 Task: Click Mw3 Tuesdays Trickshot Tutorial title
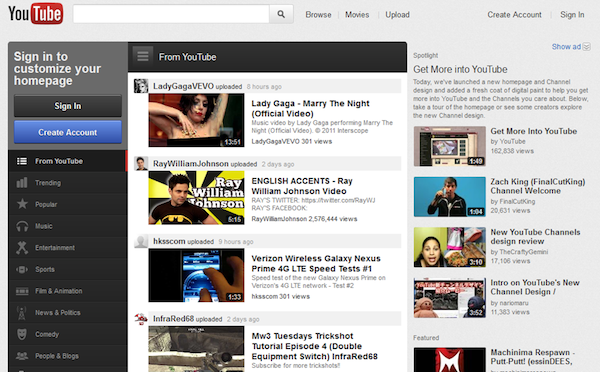315,346
